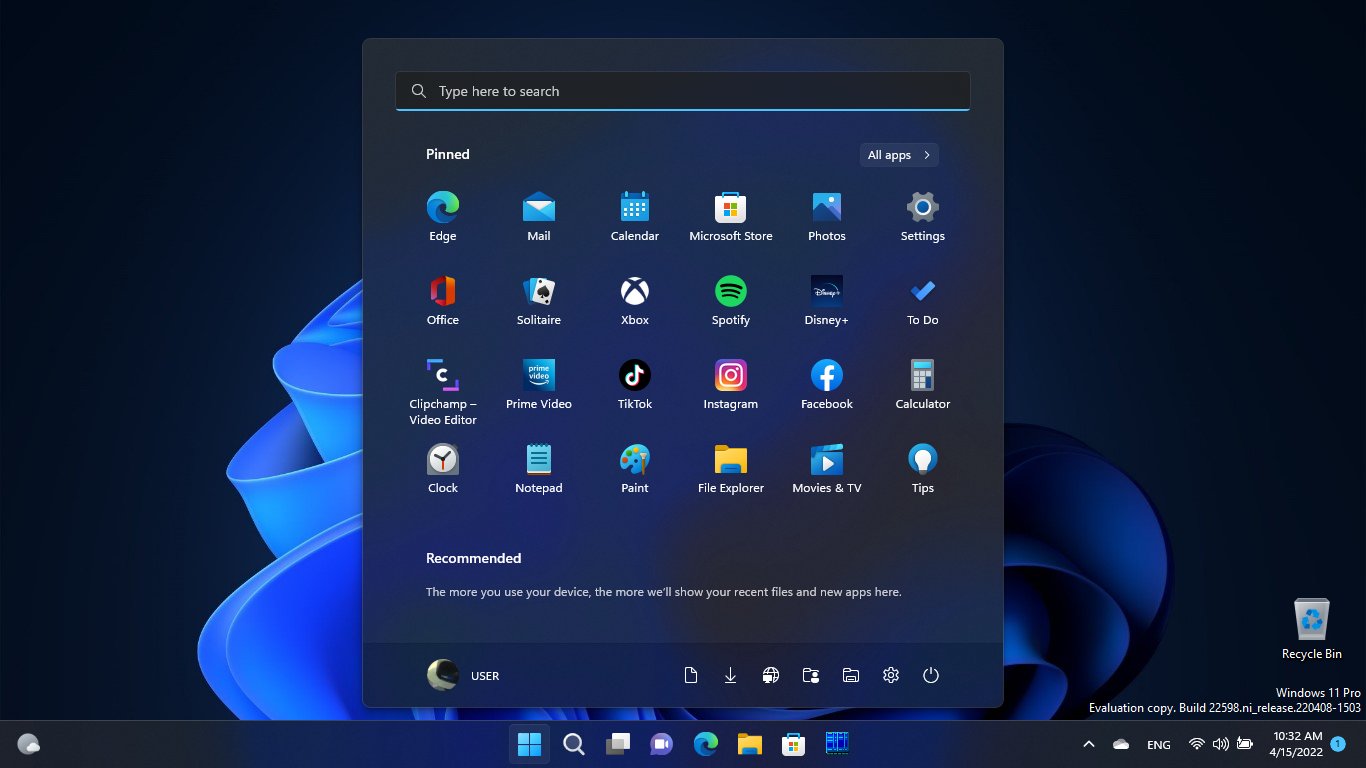Open power options via the power icon
Viewport: 1366px width, 768px height.
(931, 675)
